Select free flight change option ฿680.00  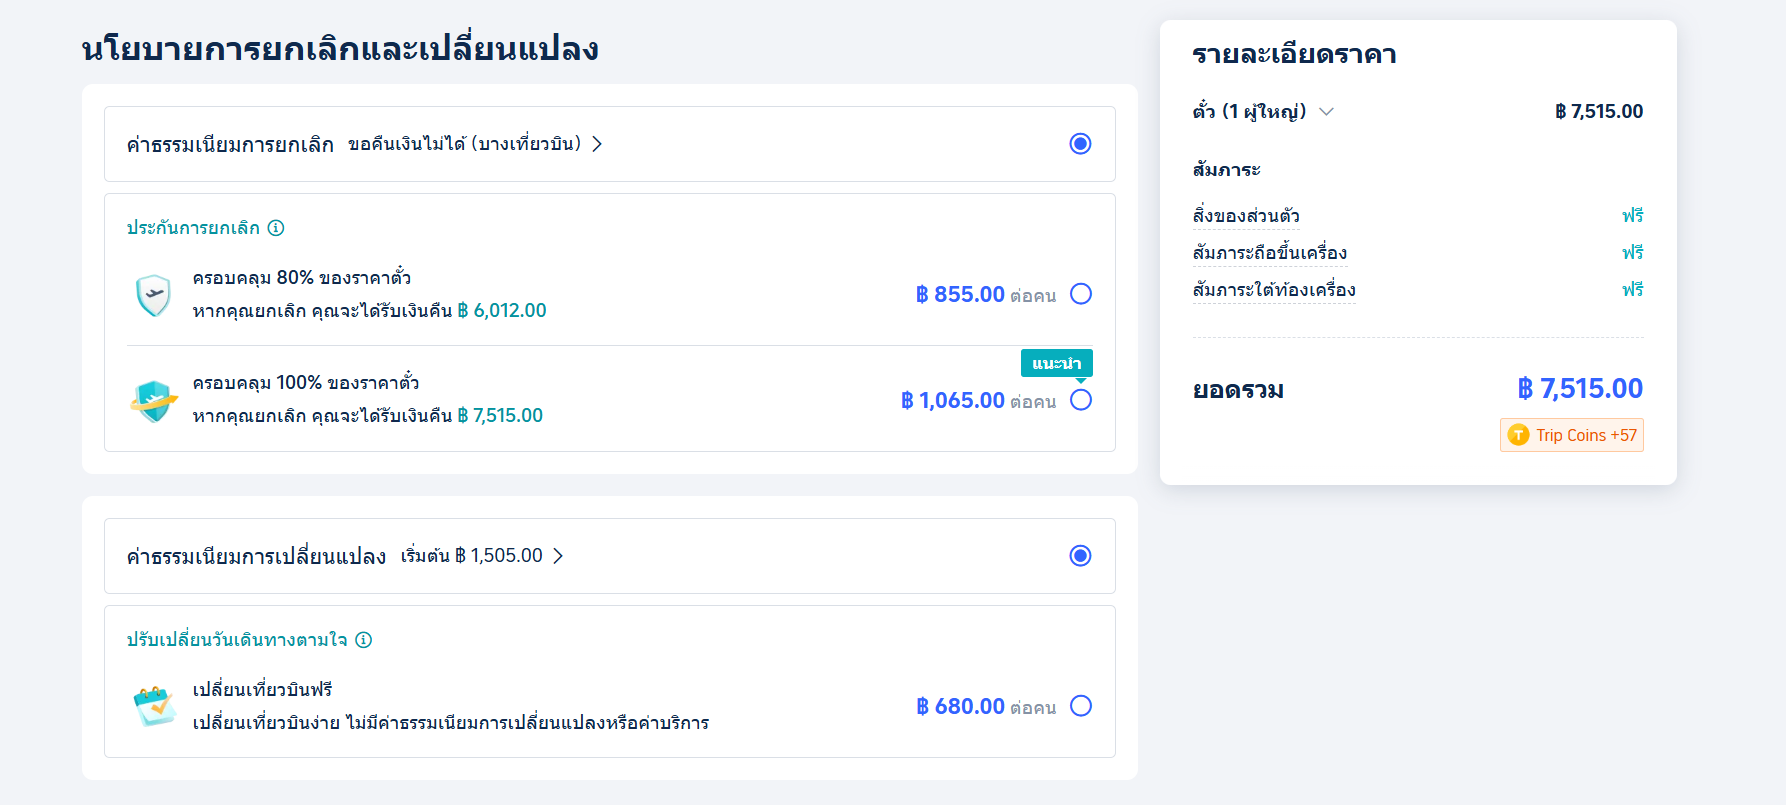1081,706
